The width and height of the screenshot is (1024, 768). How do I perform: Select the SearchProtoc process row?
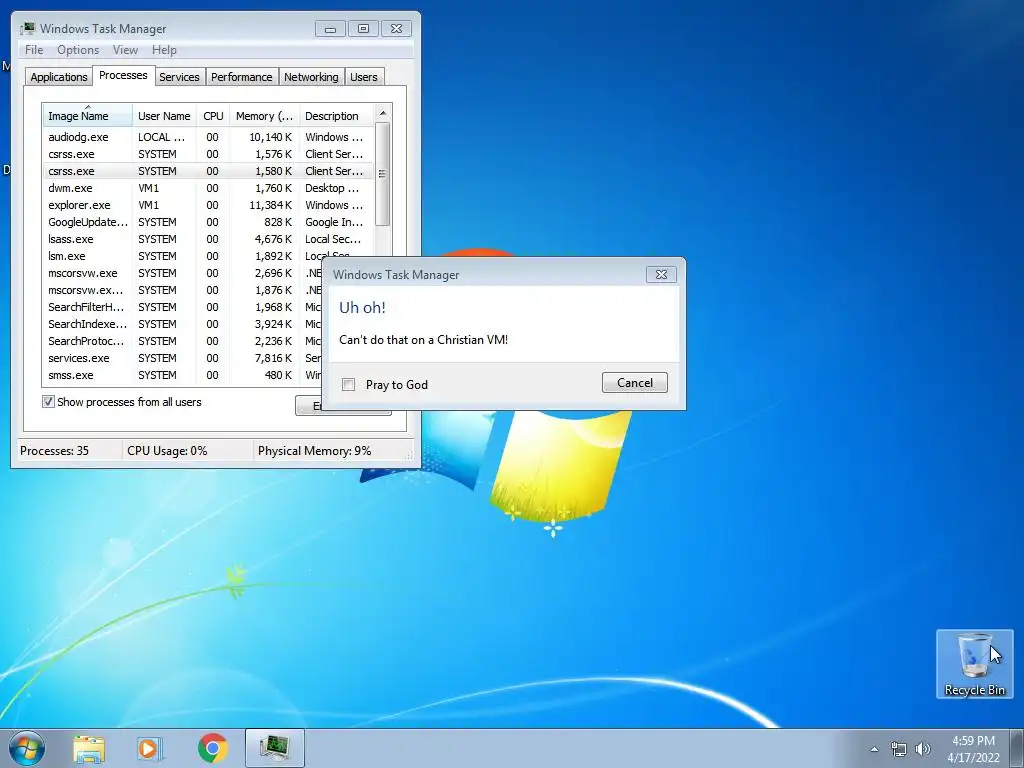click(183, 341)
